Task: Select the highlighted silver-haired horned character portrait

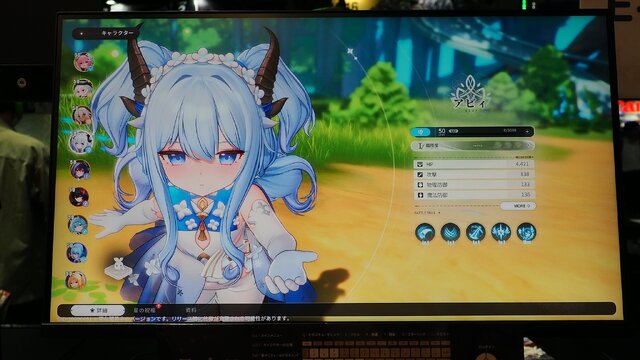Action: tap(81, 142)
